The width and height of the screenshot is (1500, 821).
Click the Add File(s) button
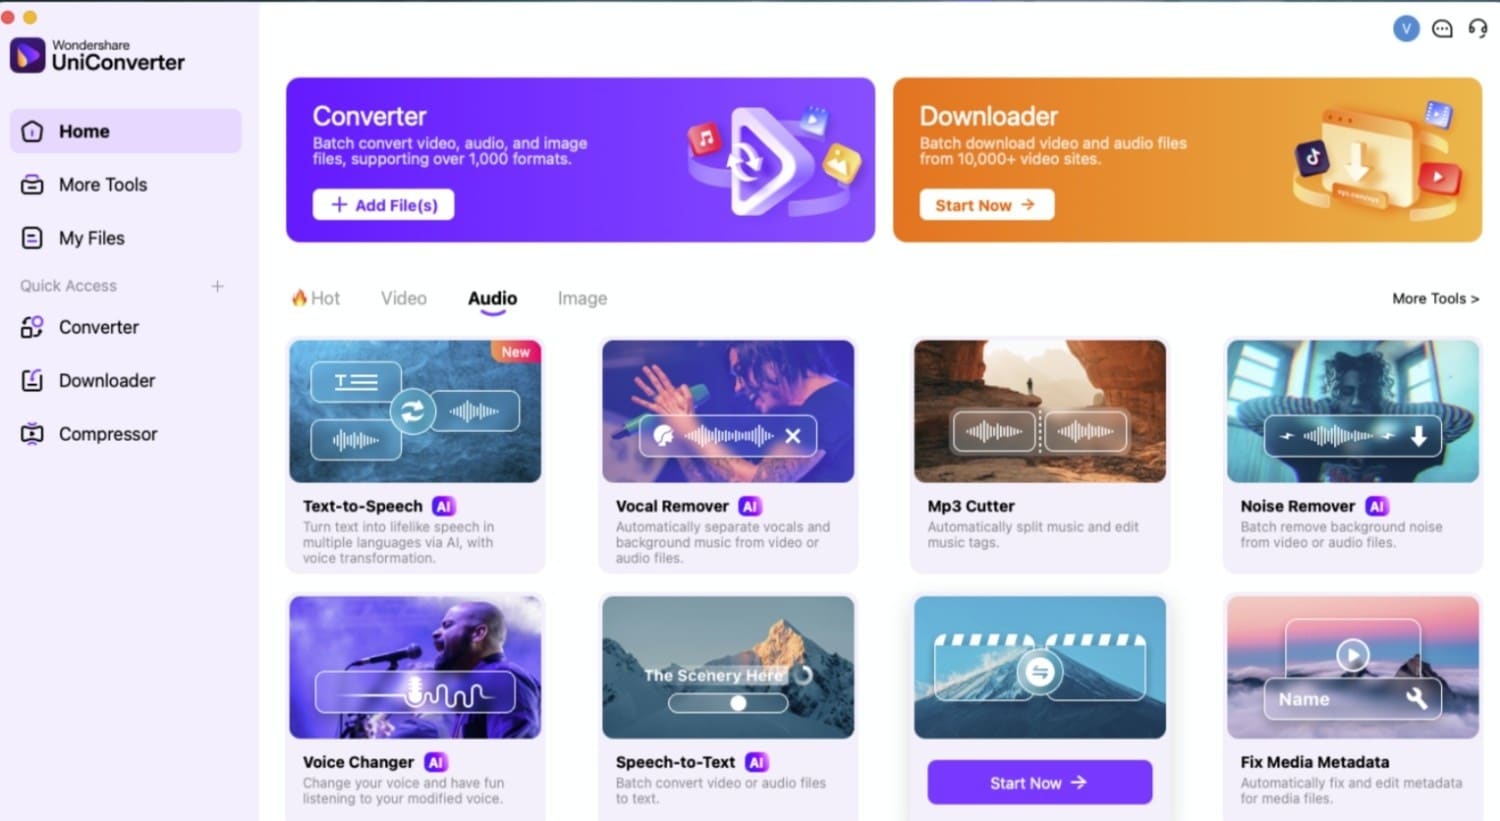(383, 205)
